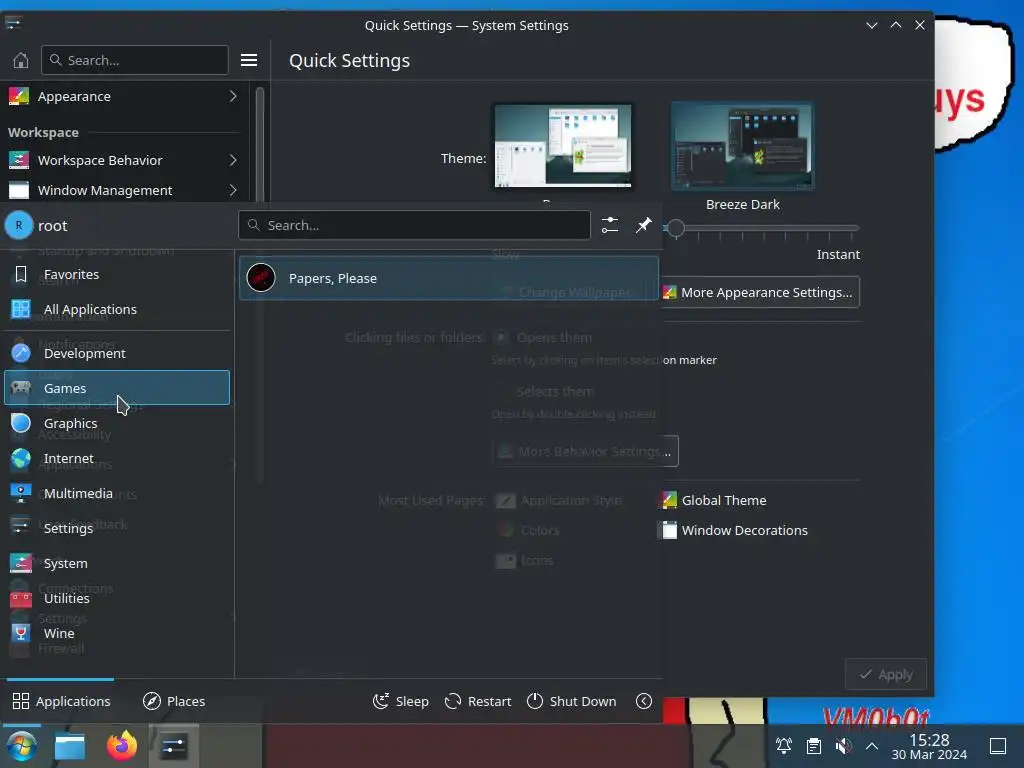Viewport: 1024px width, 768px height.
Task: Click the Multimedia monitor icon
Action: click(21, 493)
